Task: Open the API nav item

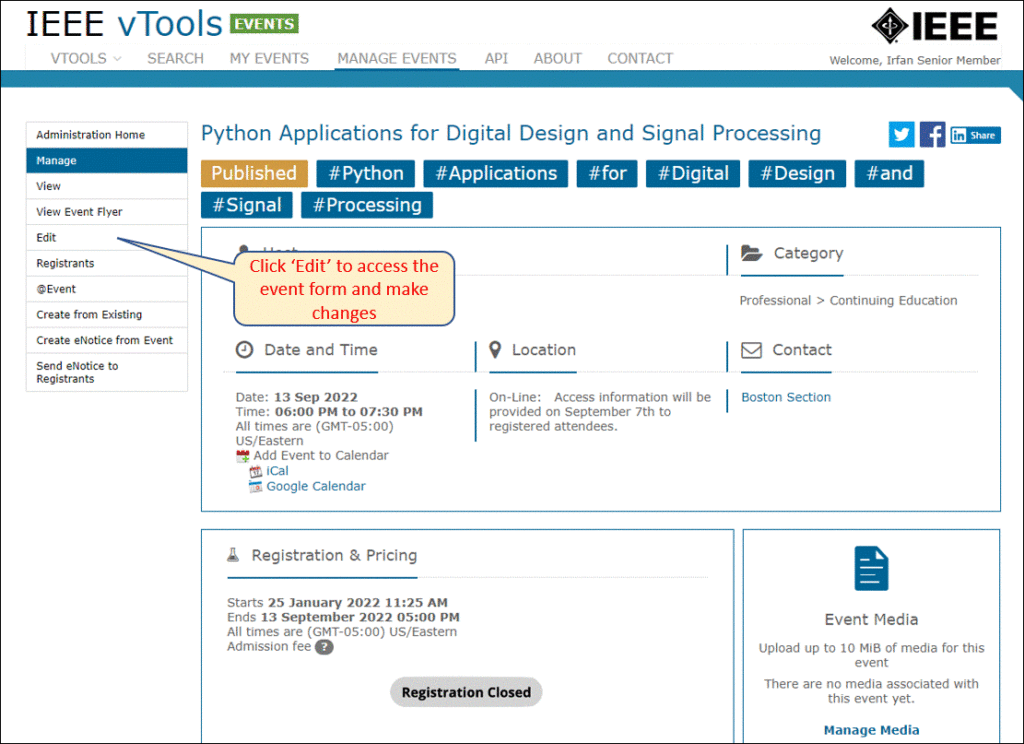Action: [x=496, y=59]
